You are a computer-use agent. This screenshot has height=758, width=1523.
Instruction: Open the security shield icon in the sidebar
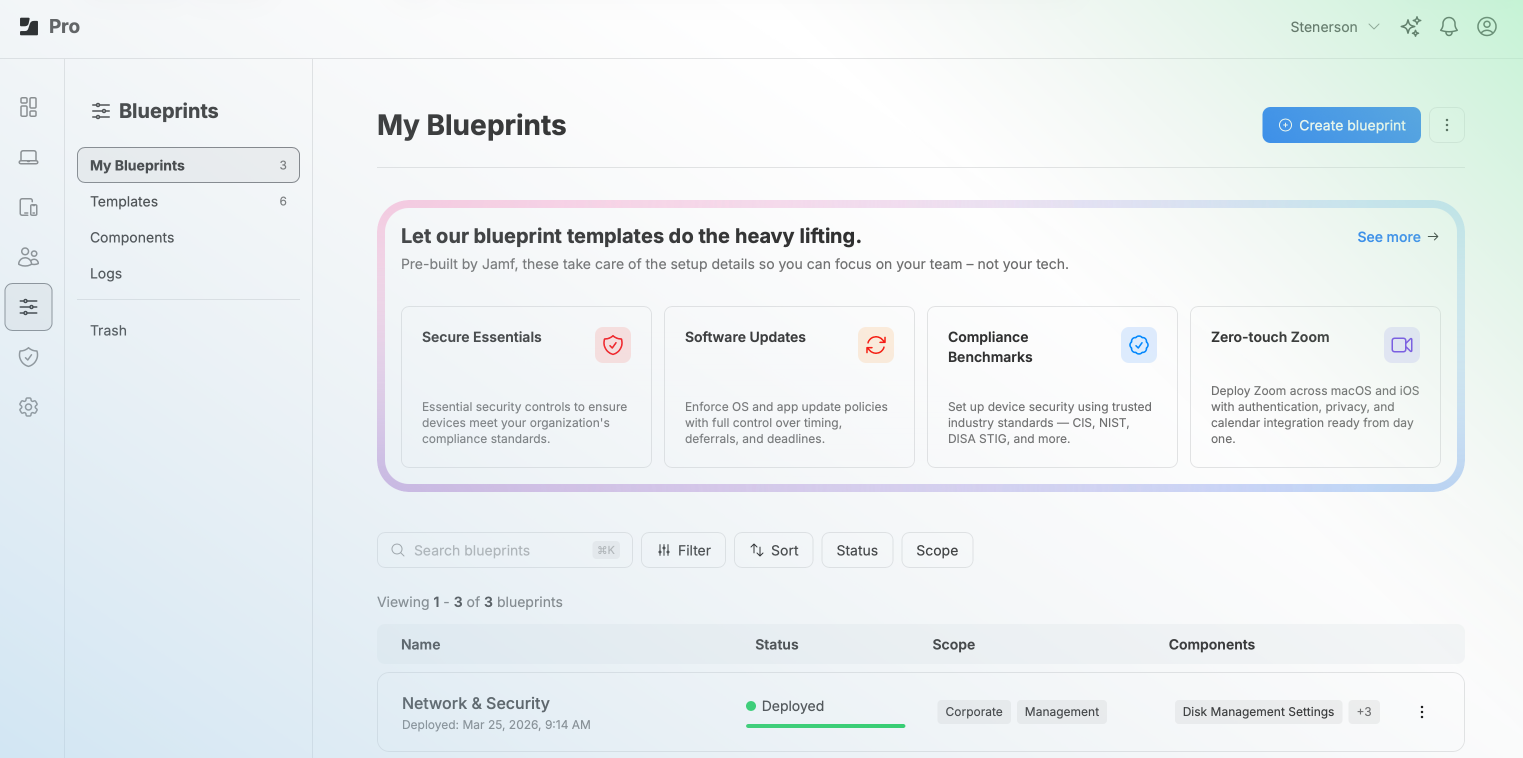tap(28, 357)
